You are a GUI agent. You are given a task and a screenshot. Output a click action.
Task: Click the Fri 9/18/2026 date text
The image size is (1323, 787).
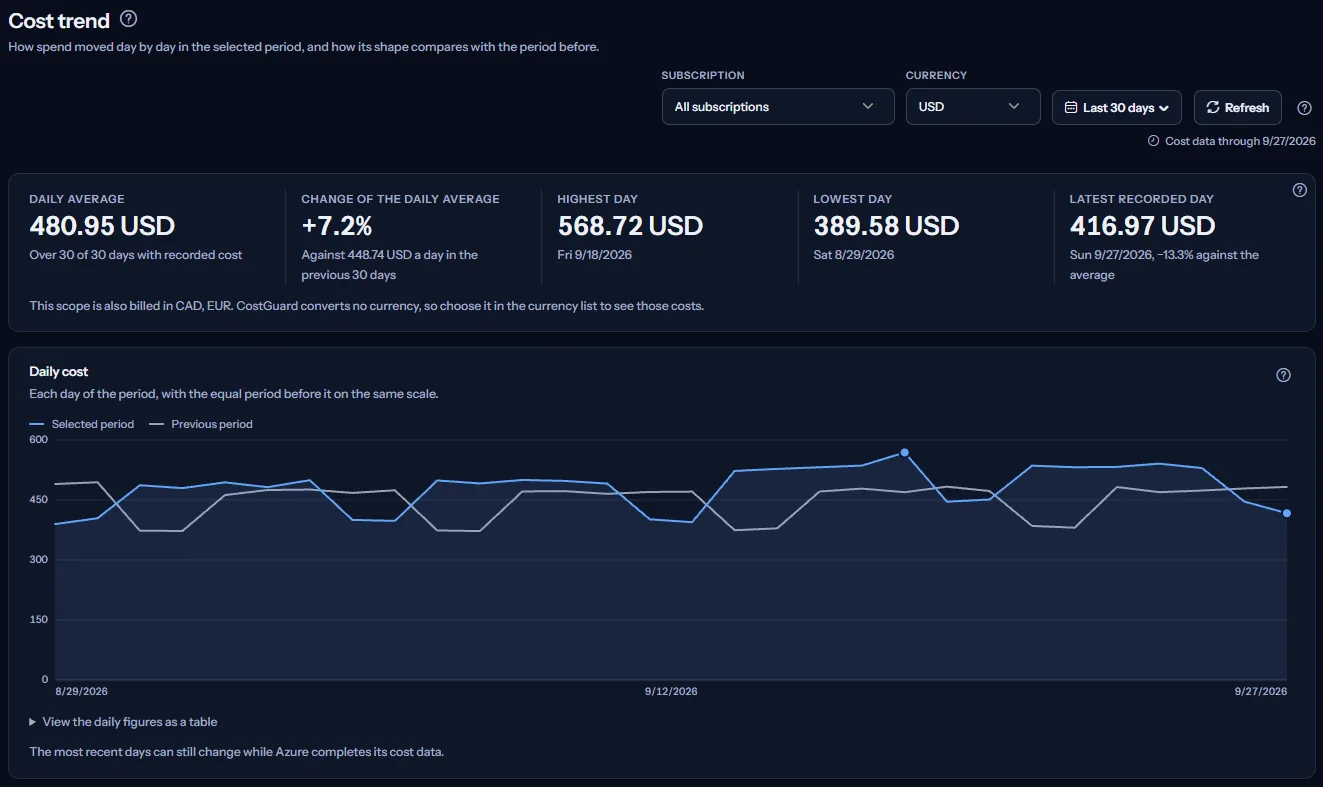[595, 255]
